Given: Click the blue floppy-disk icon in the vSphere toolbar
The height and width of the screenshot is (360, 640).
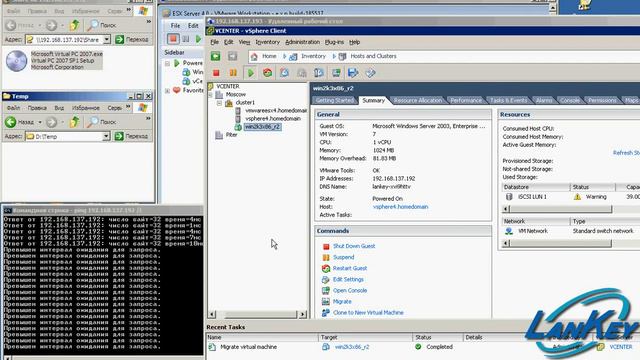Looking at the screenshot, I should click(x=353, y=73).
